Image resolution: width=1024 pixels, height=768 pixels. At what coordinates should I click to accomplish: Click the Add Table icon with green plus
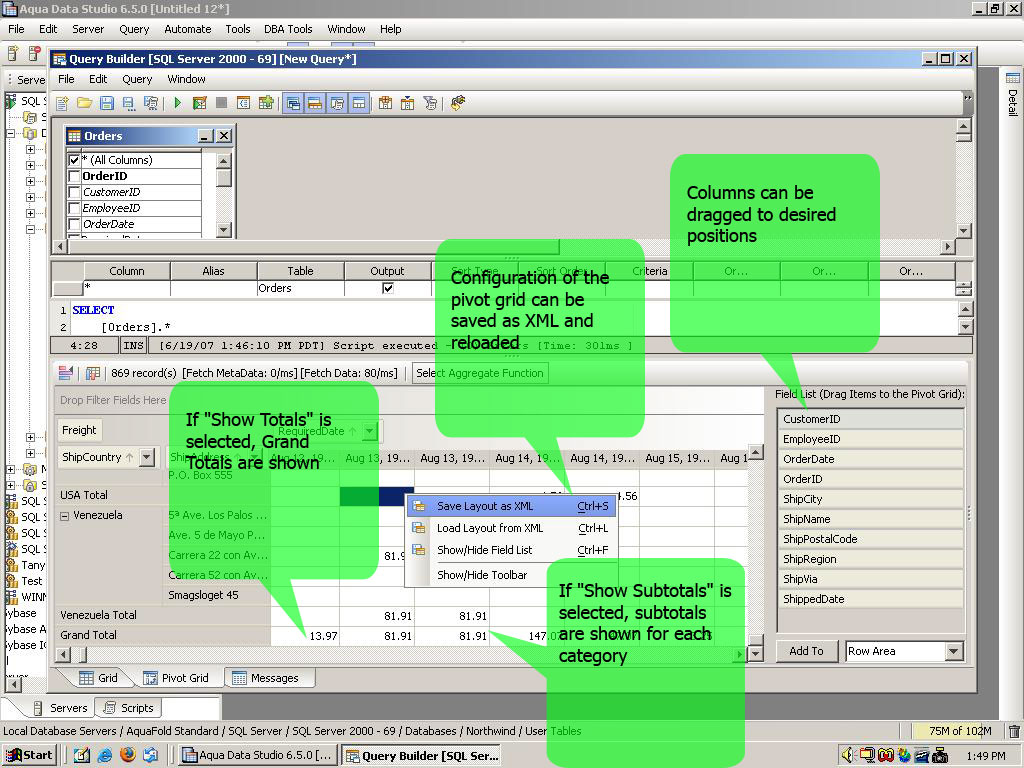266,103
